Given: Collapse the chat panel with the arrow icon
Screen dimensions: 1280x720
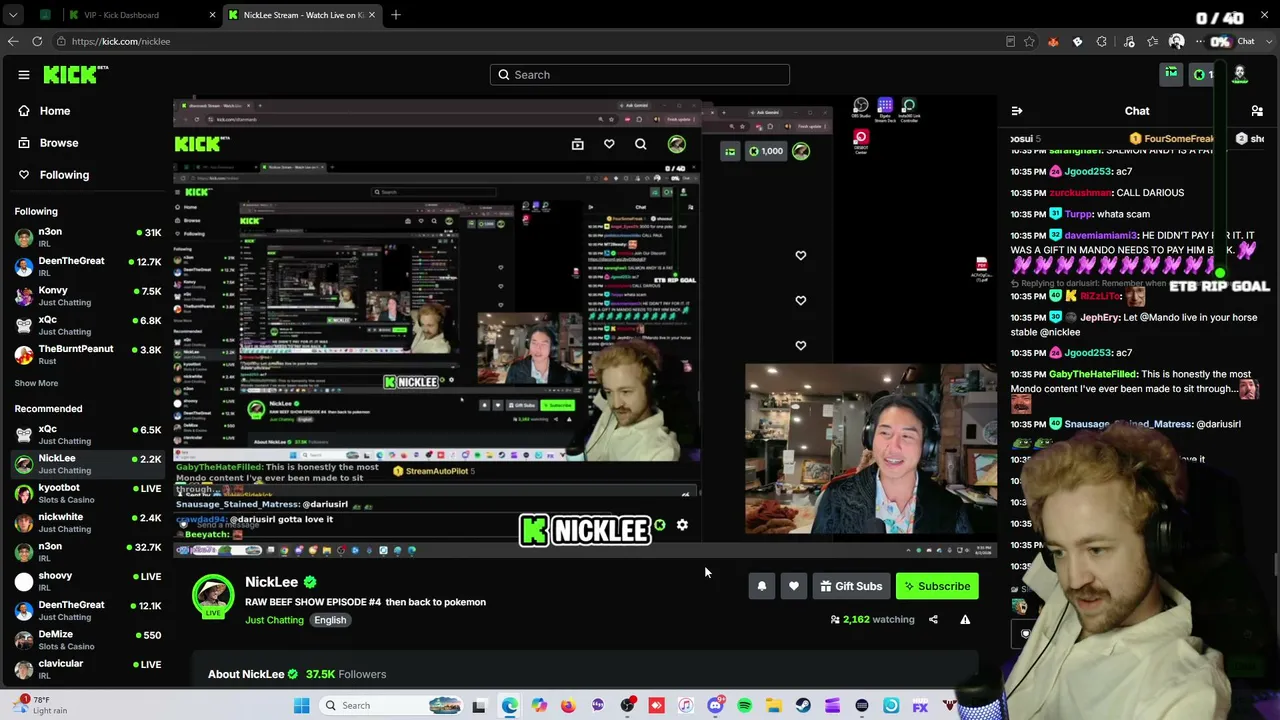Looking at the screenshot, I should pos(1017,111).
